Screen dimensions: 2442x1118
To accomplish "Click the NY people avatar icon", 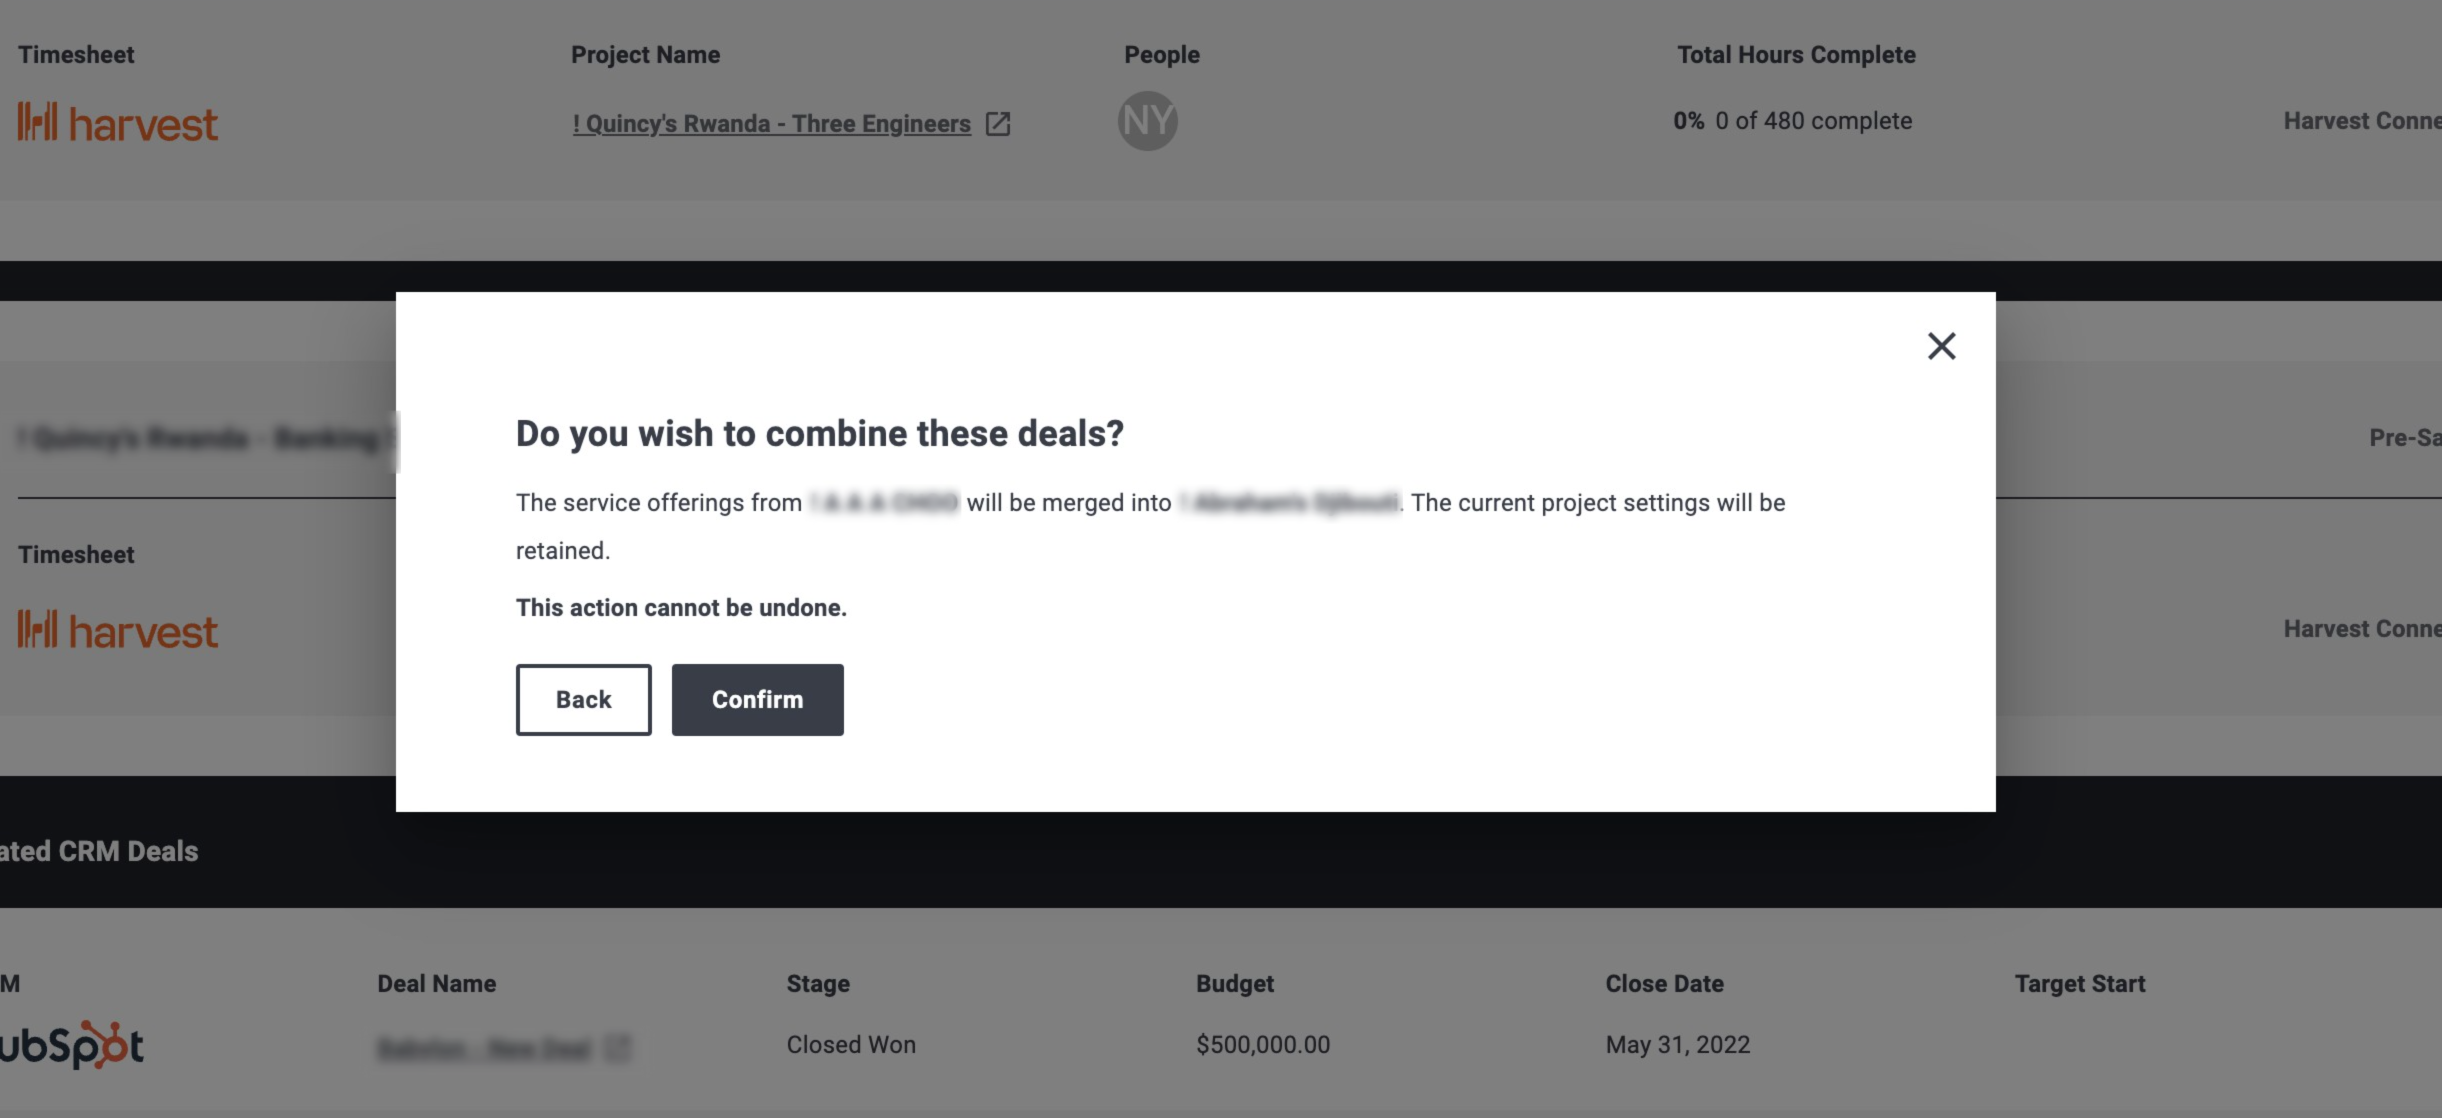I will [x=1148, y=120].
